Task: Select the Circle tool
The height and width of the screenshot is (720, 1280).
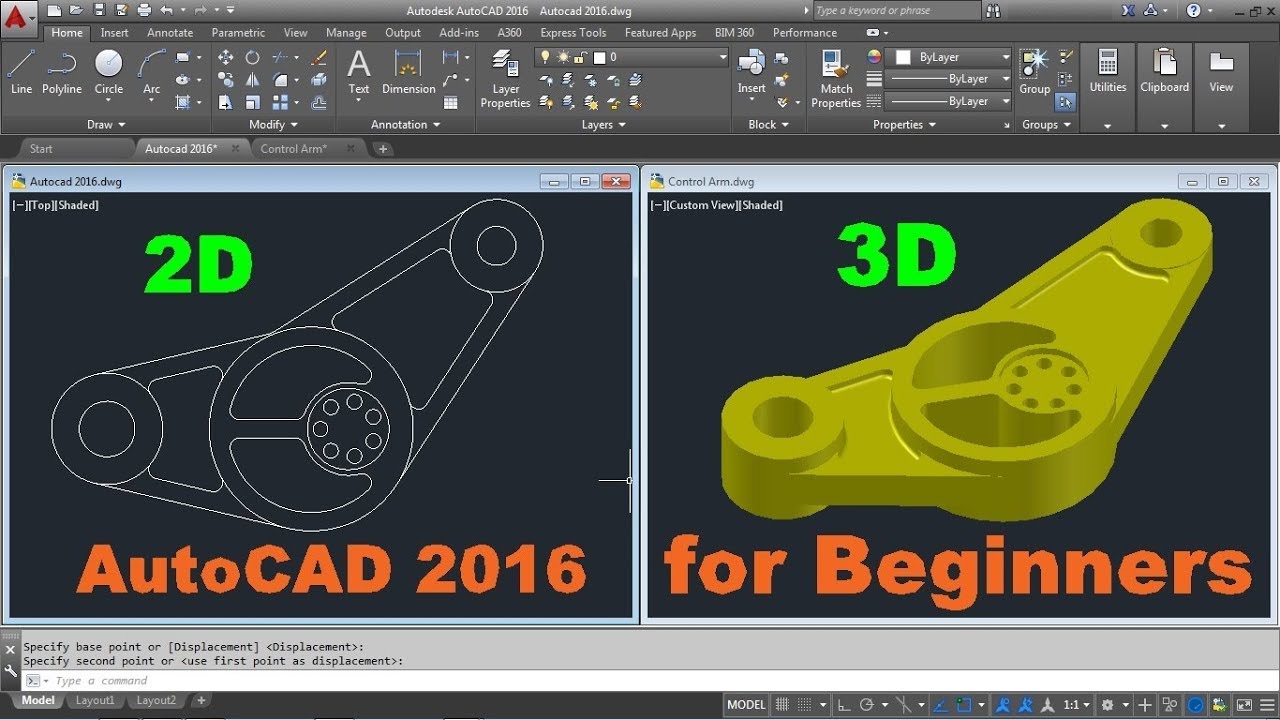Action: tap(109, 71)
